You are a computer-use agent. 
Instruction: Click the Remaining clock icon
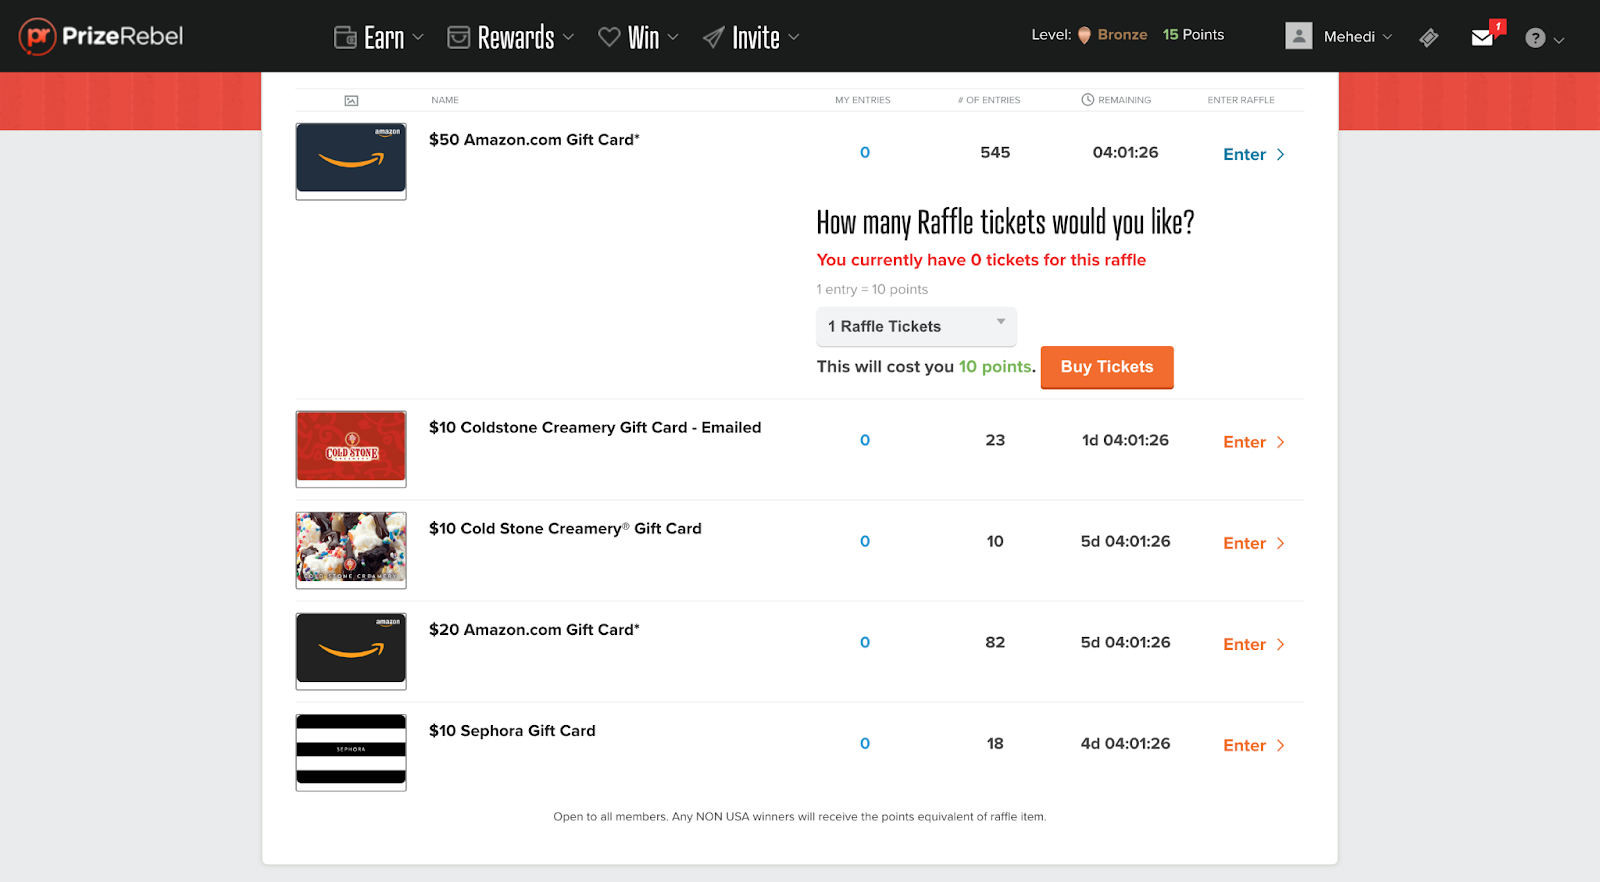point(1087,99)
